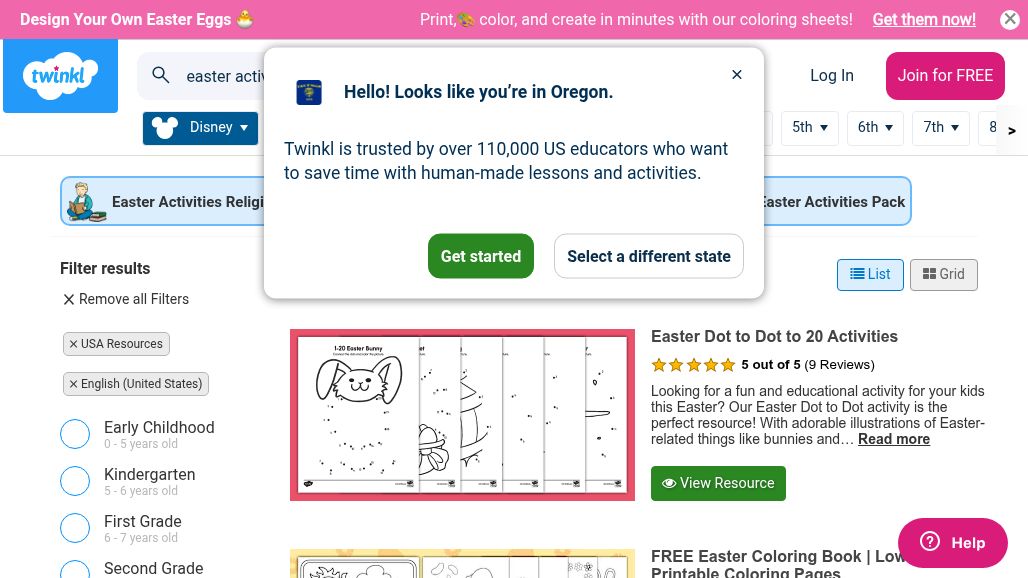This screenshot has width=1028, height=578.
Task: Dismiss the pink Easter promo banner
Action: (1010, 19)
